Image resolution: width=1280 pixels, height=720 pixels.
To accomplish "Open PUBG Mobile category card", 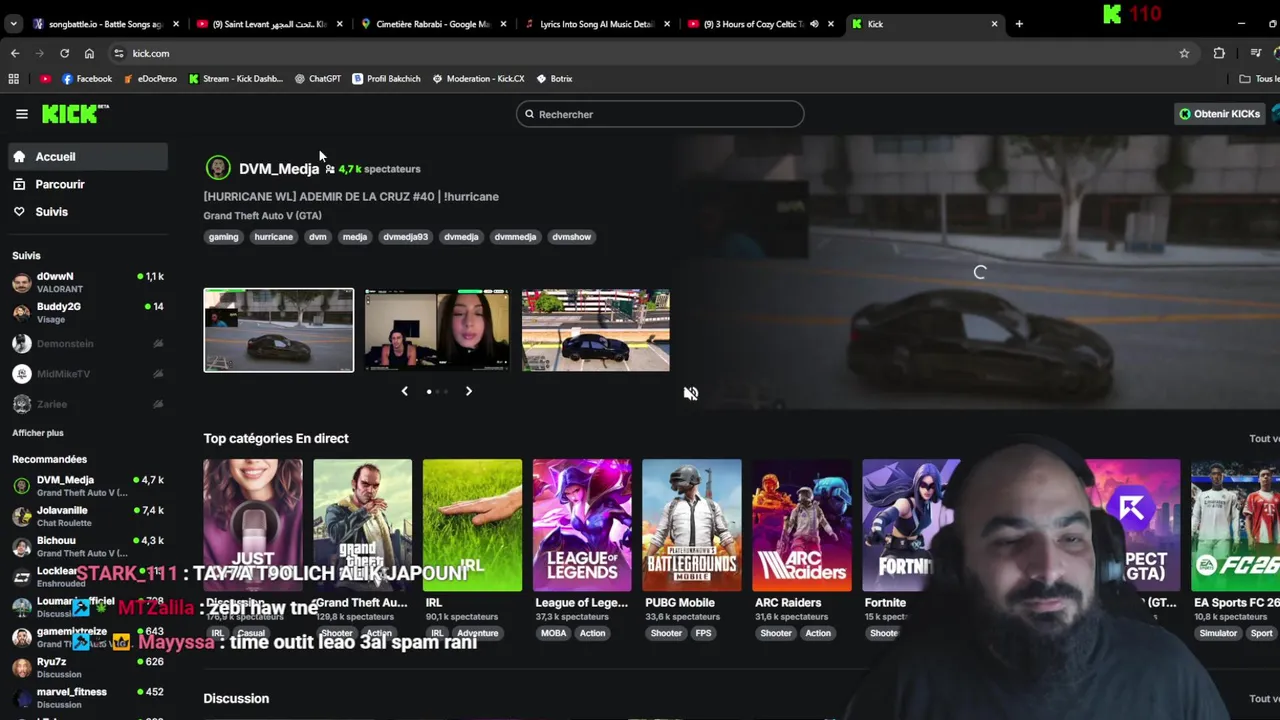I will (x=692, y=525).
